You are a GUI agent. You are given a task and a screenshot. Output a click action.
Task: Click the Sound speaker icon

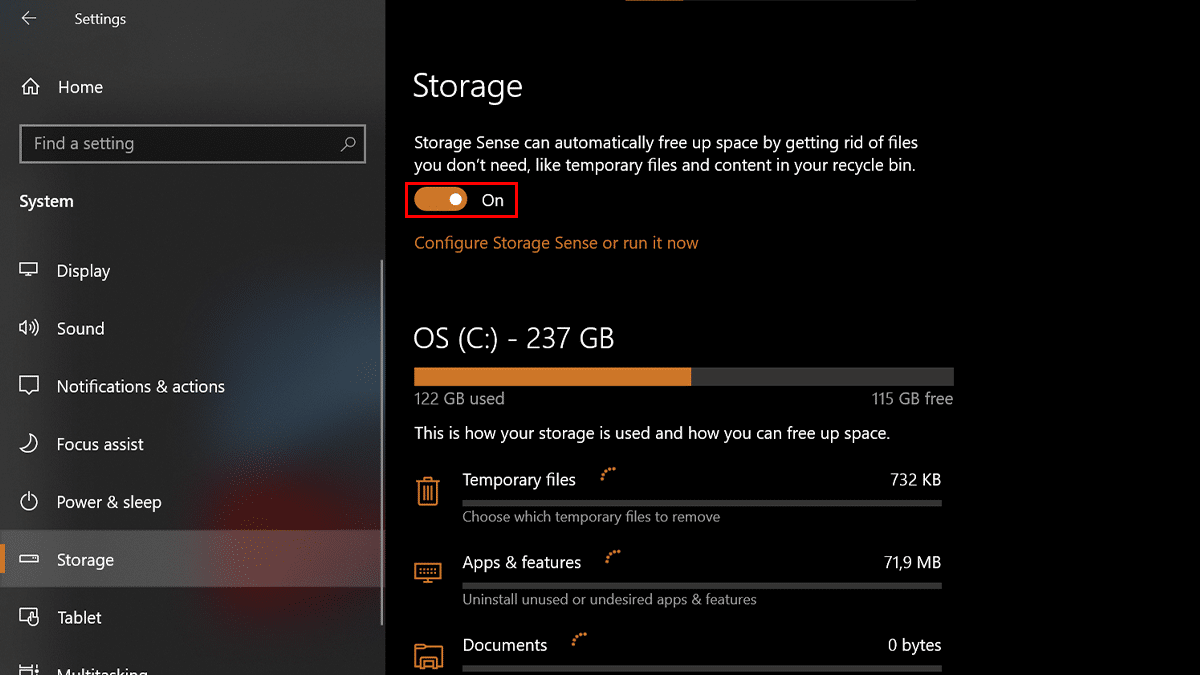(x=29, y=329)
